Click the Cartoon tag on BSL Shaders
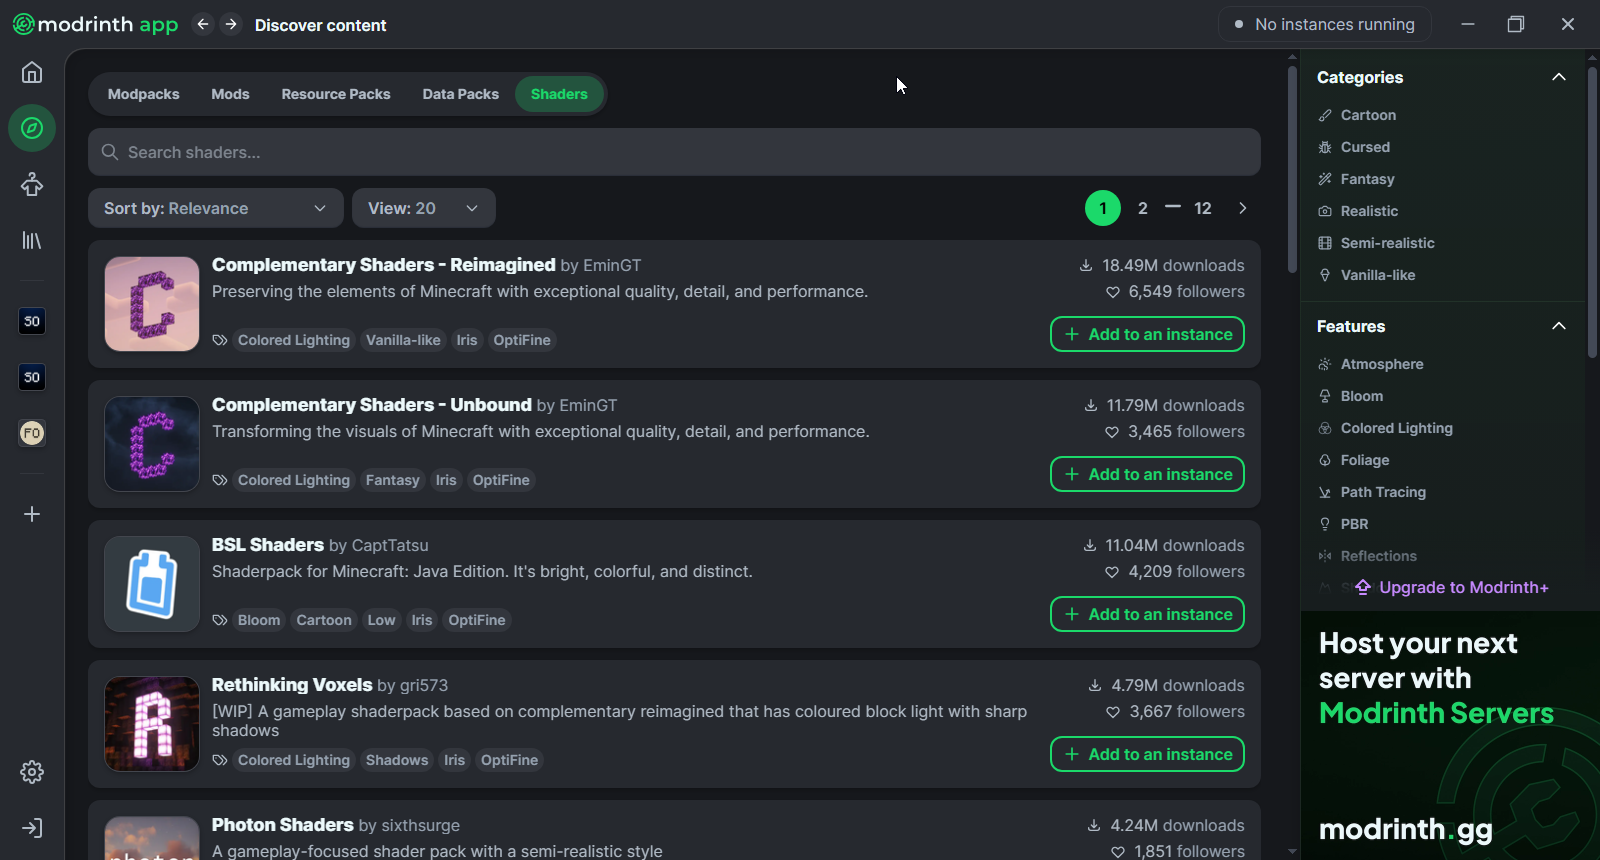This screenshot has width=1600, height=860. [x=324, y=620]
